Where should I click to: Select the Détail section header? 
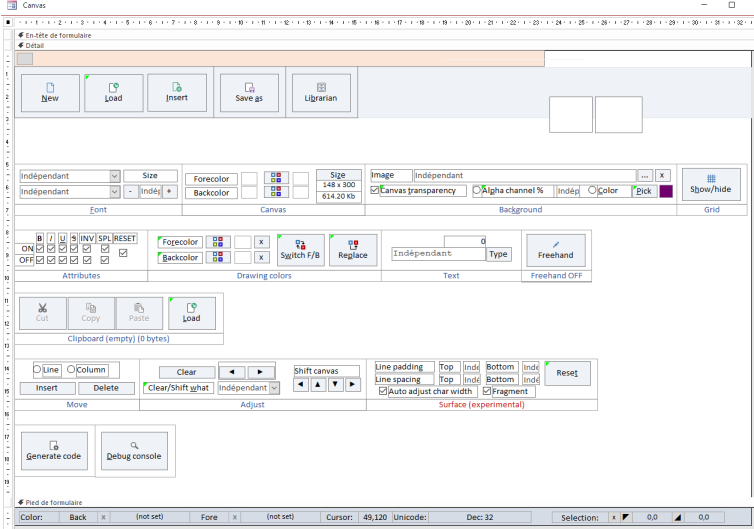[384, 45]
